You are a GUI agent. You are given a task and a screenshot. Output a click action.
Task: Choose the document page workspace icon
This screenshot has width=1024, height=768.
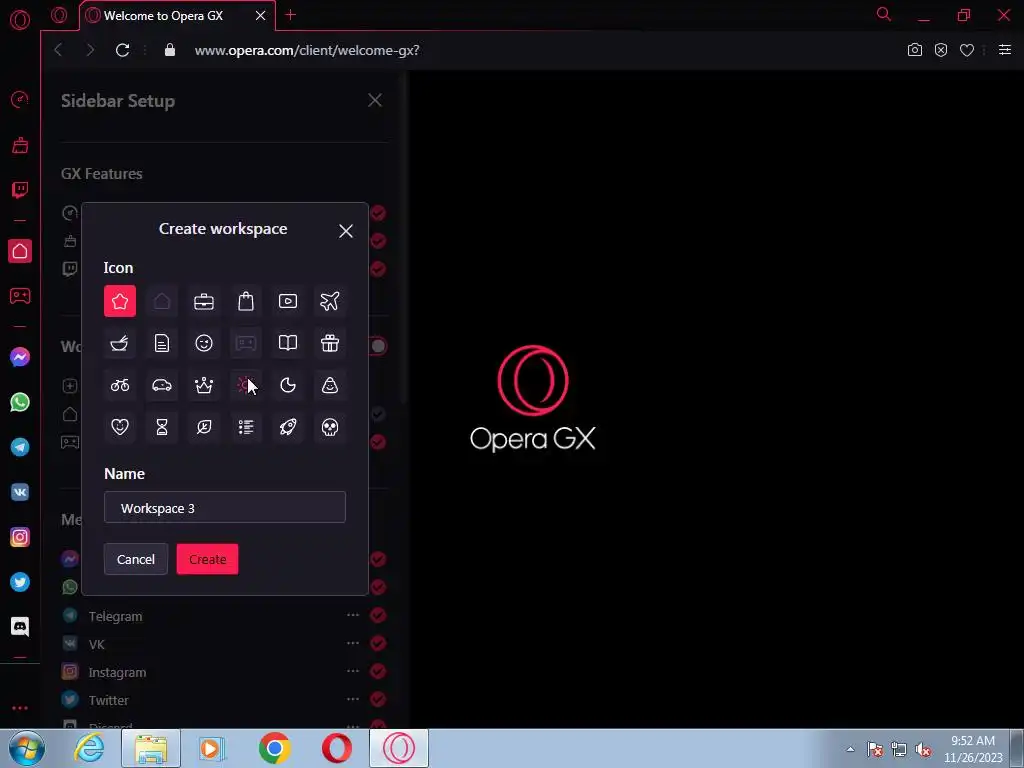[x=162, y=343]
